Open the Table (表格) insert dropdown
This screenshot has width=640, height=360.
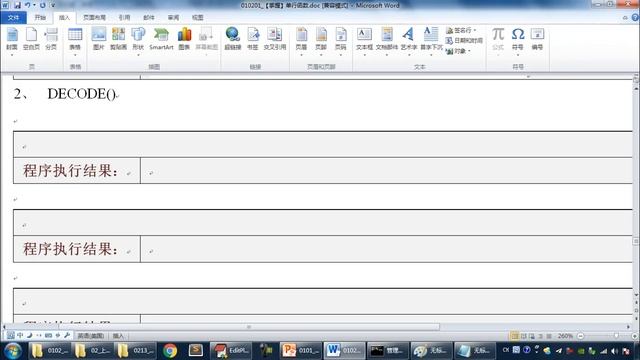(x=75, y=41)
